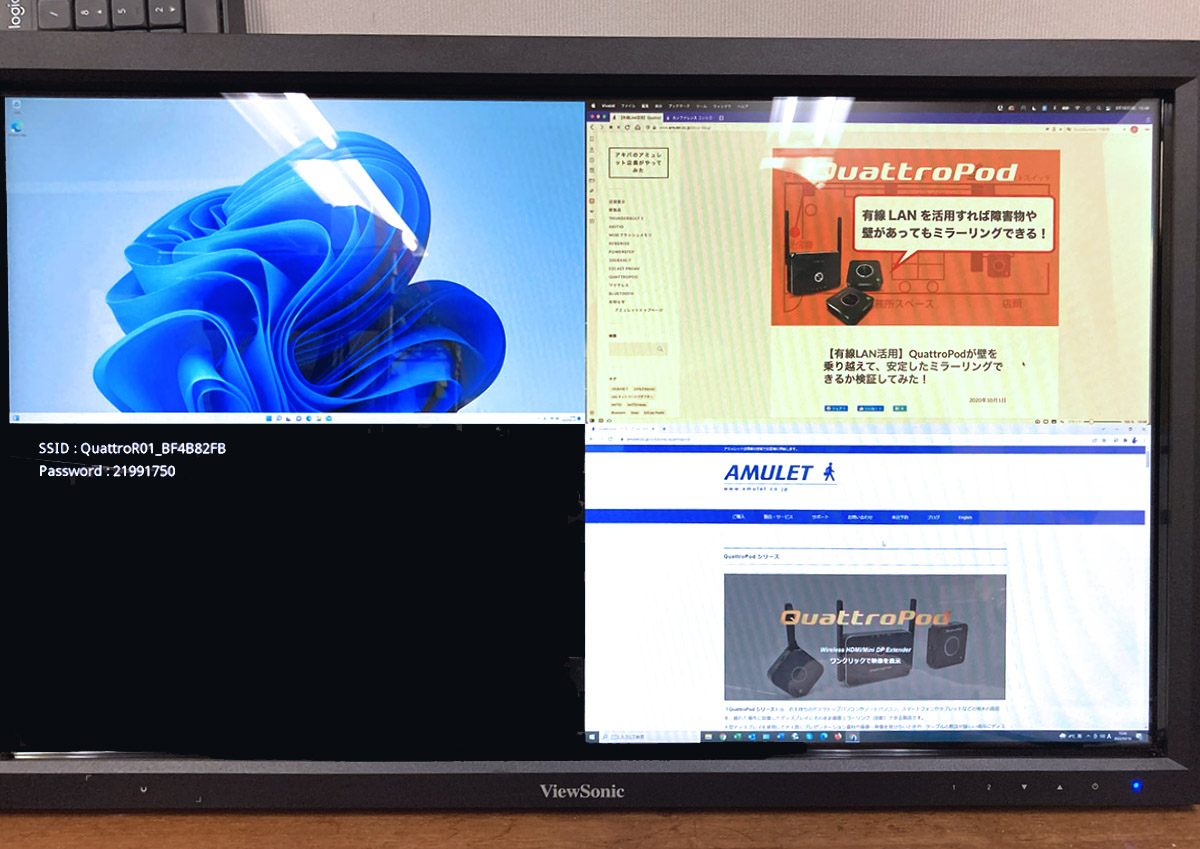Click the QuattroPod Wireless HDMI Extender banner

click(x=865, y=637)
